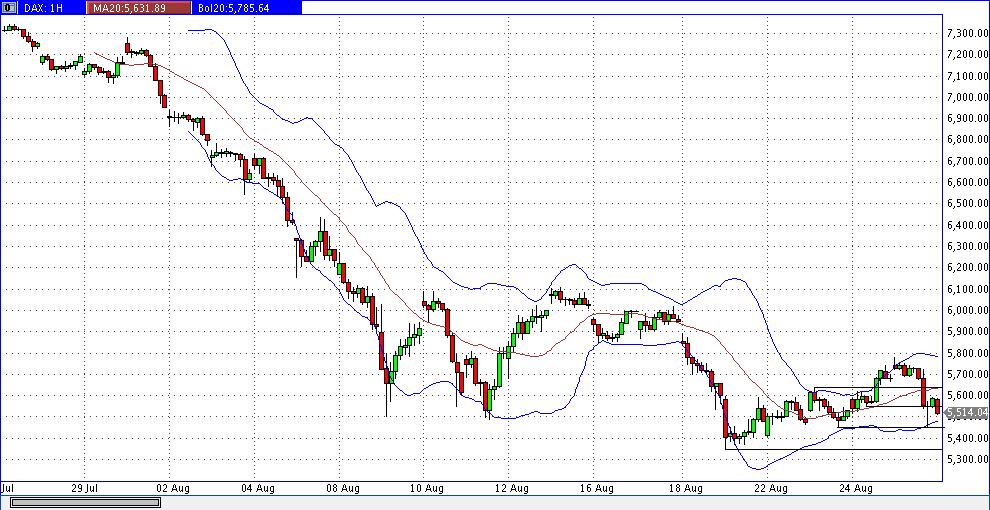The width and height of the screenshot is (990, 510).
Task: Click the 18 Aug date label
Action: click(x=684, y=488)
